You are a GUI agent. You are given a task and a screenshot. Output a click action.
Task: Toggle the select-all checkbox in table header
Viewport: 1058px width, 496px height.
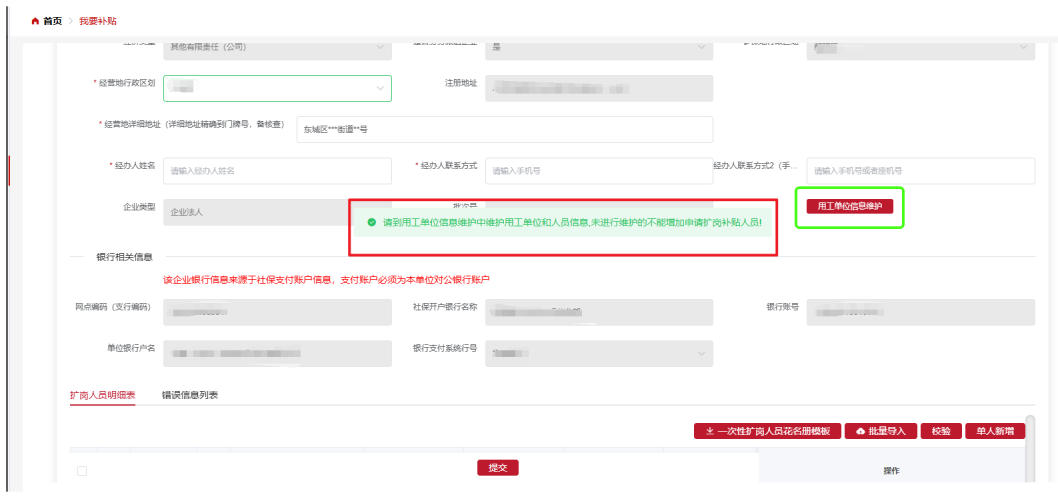point(82,470)
